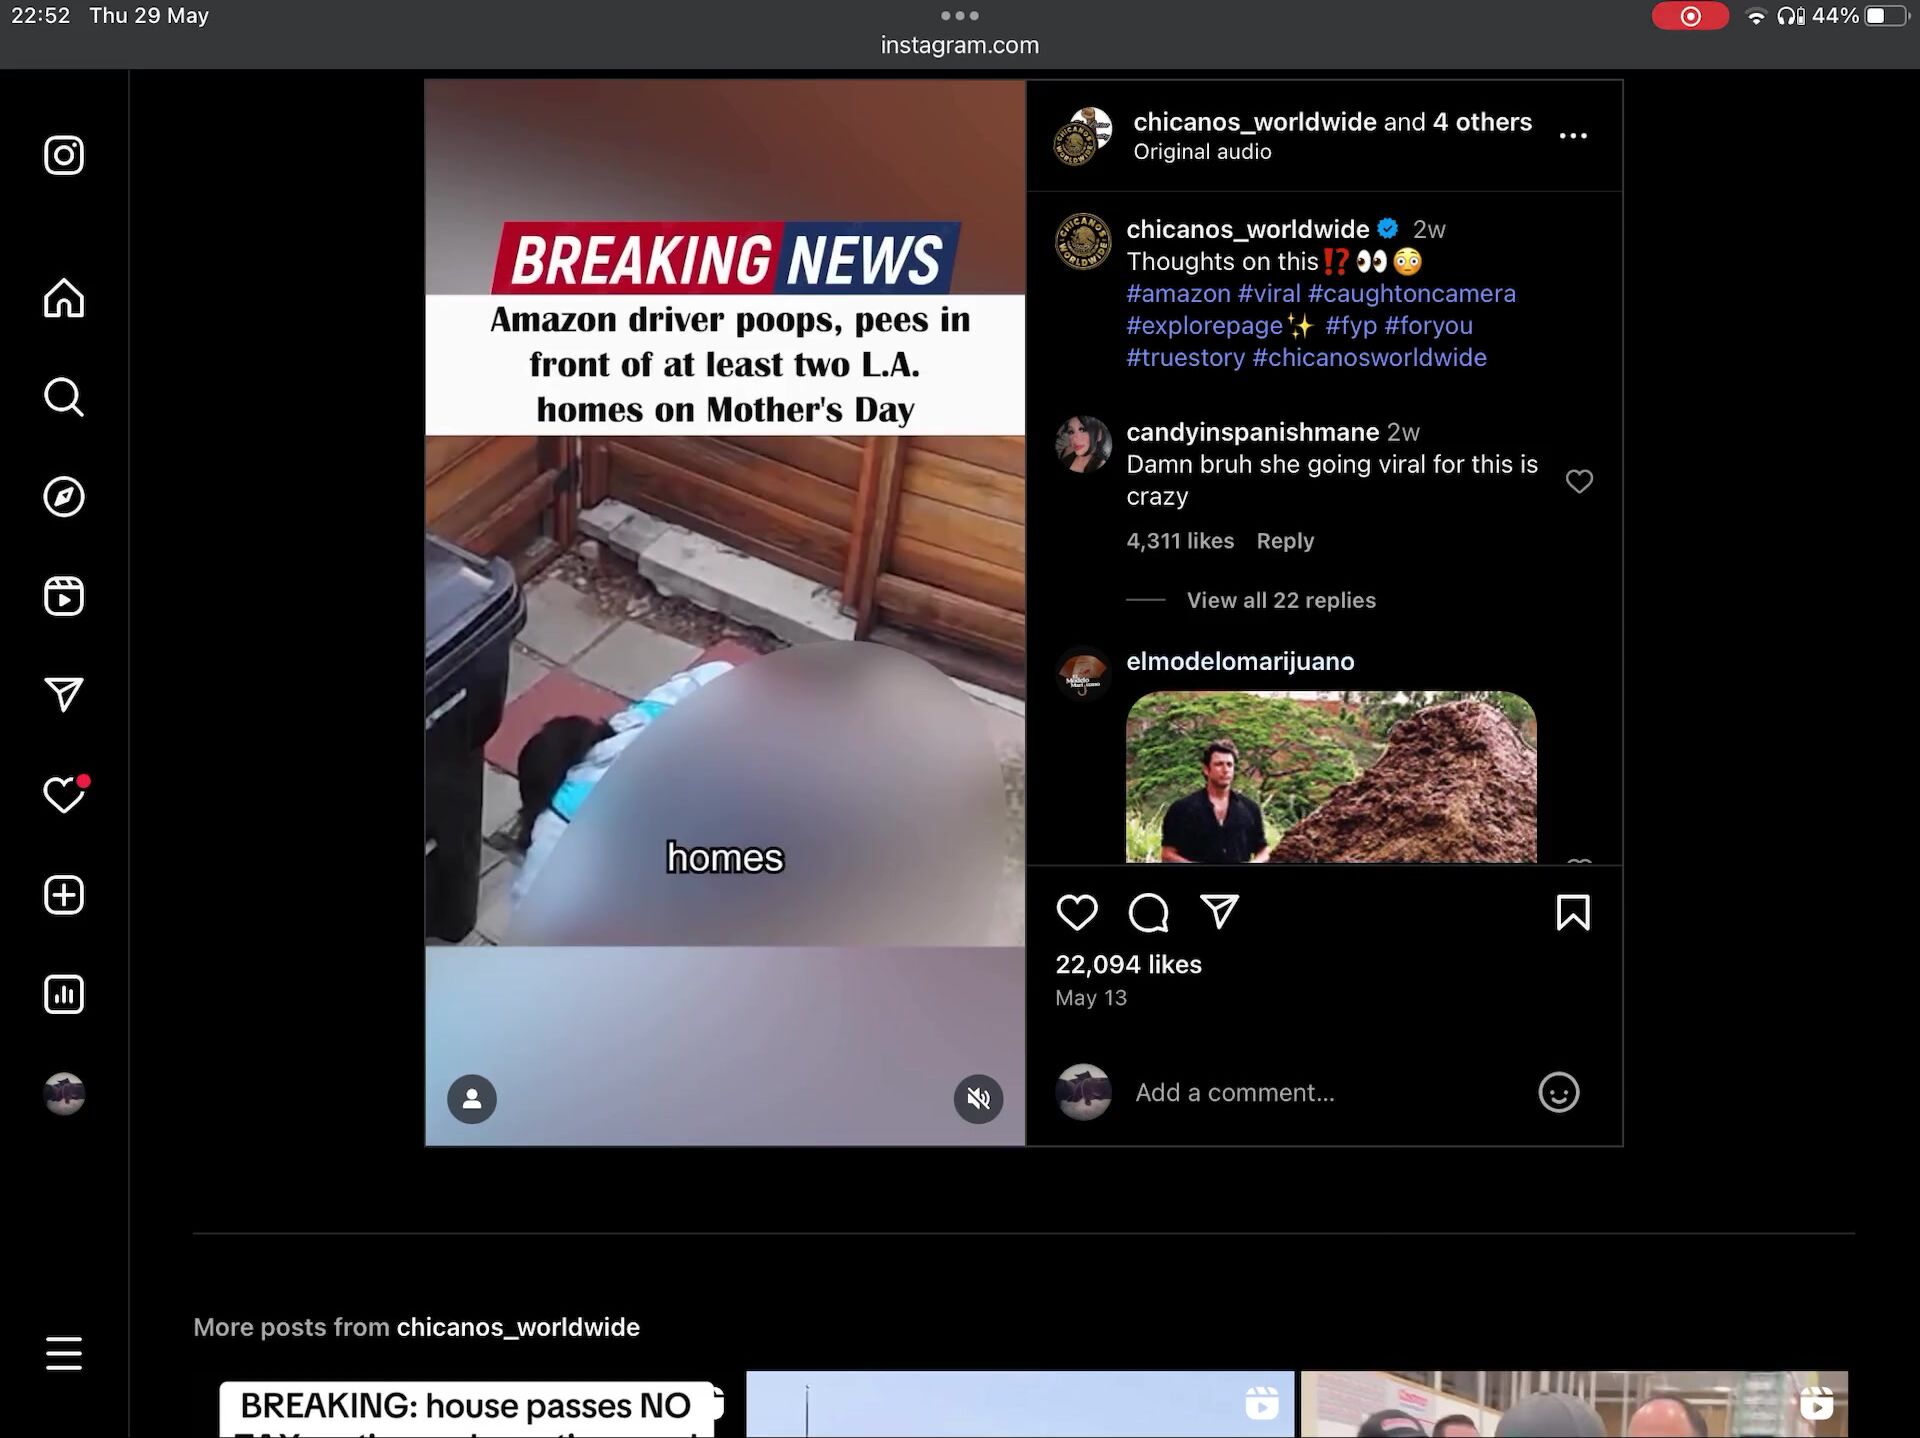Open the 22,094 likes list
The width and height of the screenshot is (1920, 1438).
pos(1128,964)
